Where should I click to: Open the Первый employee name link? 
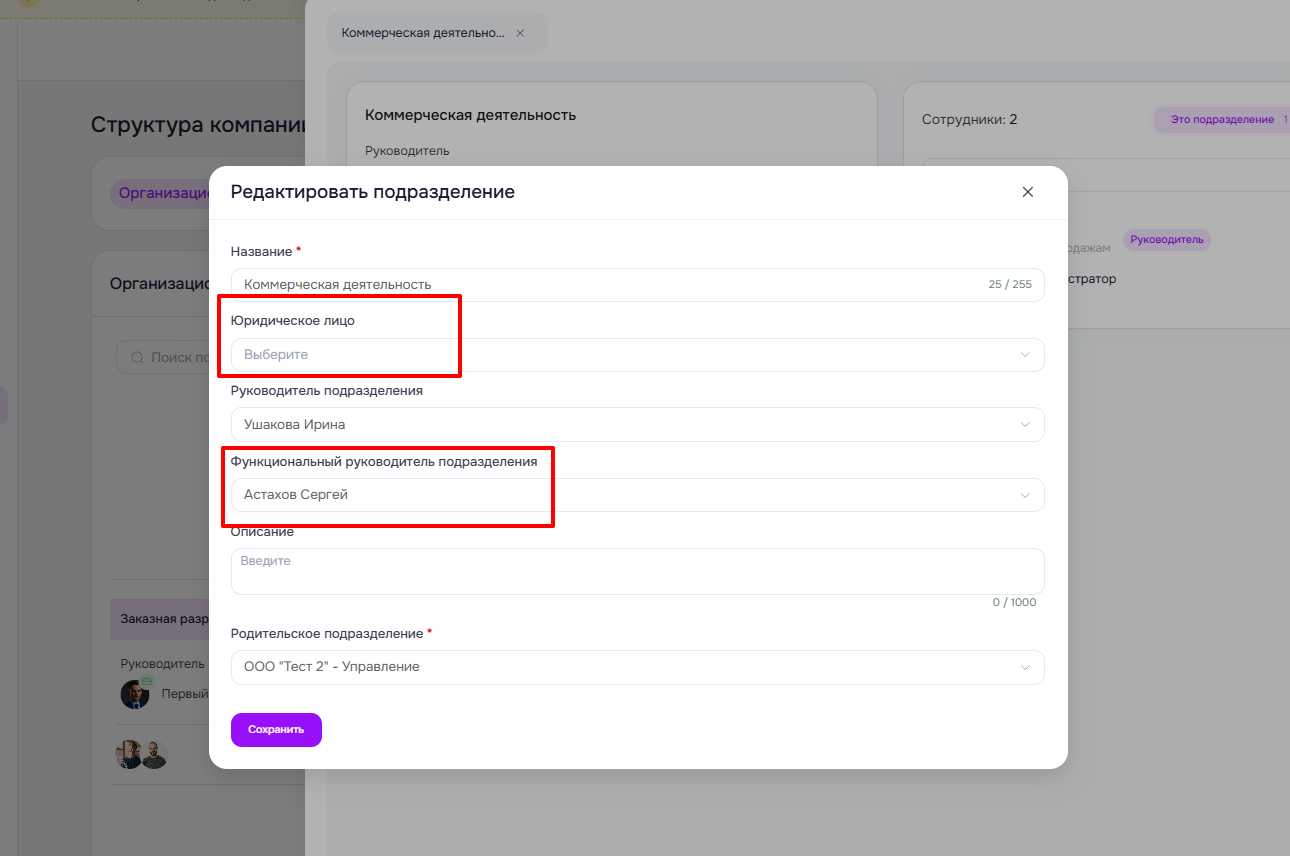coord(185,694)
